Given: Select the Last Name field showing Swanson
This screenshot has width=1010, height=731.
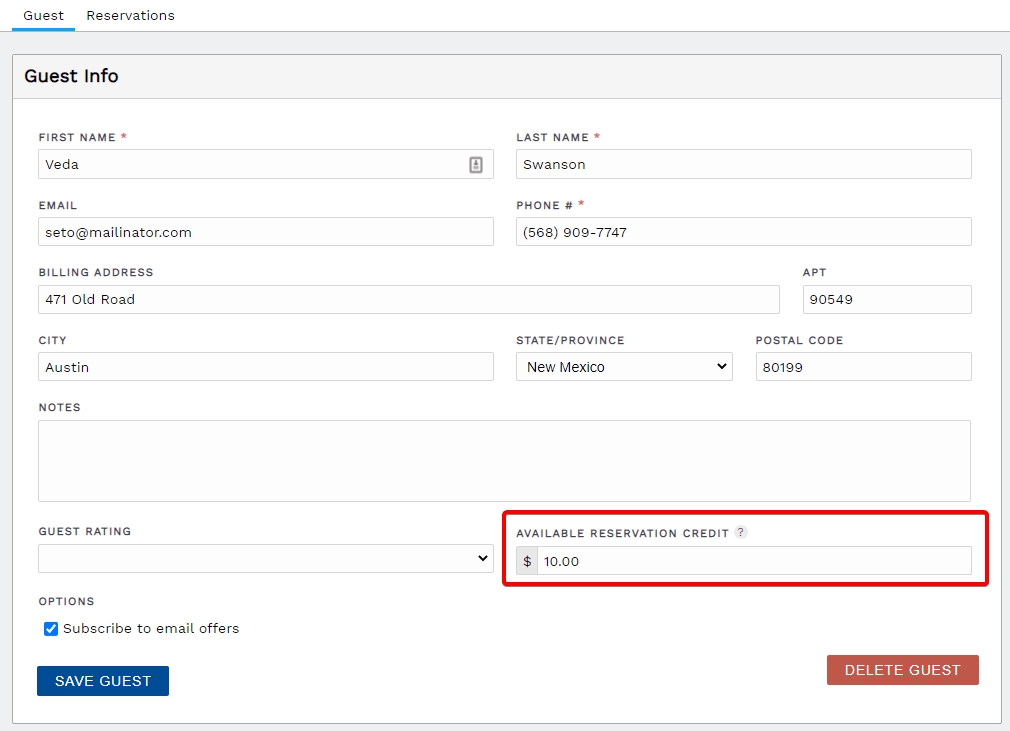Looking at the screenshot, I should [743, 163].
